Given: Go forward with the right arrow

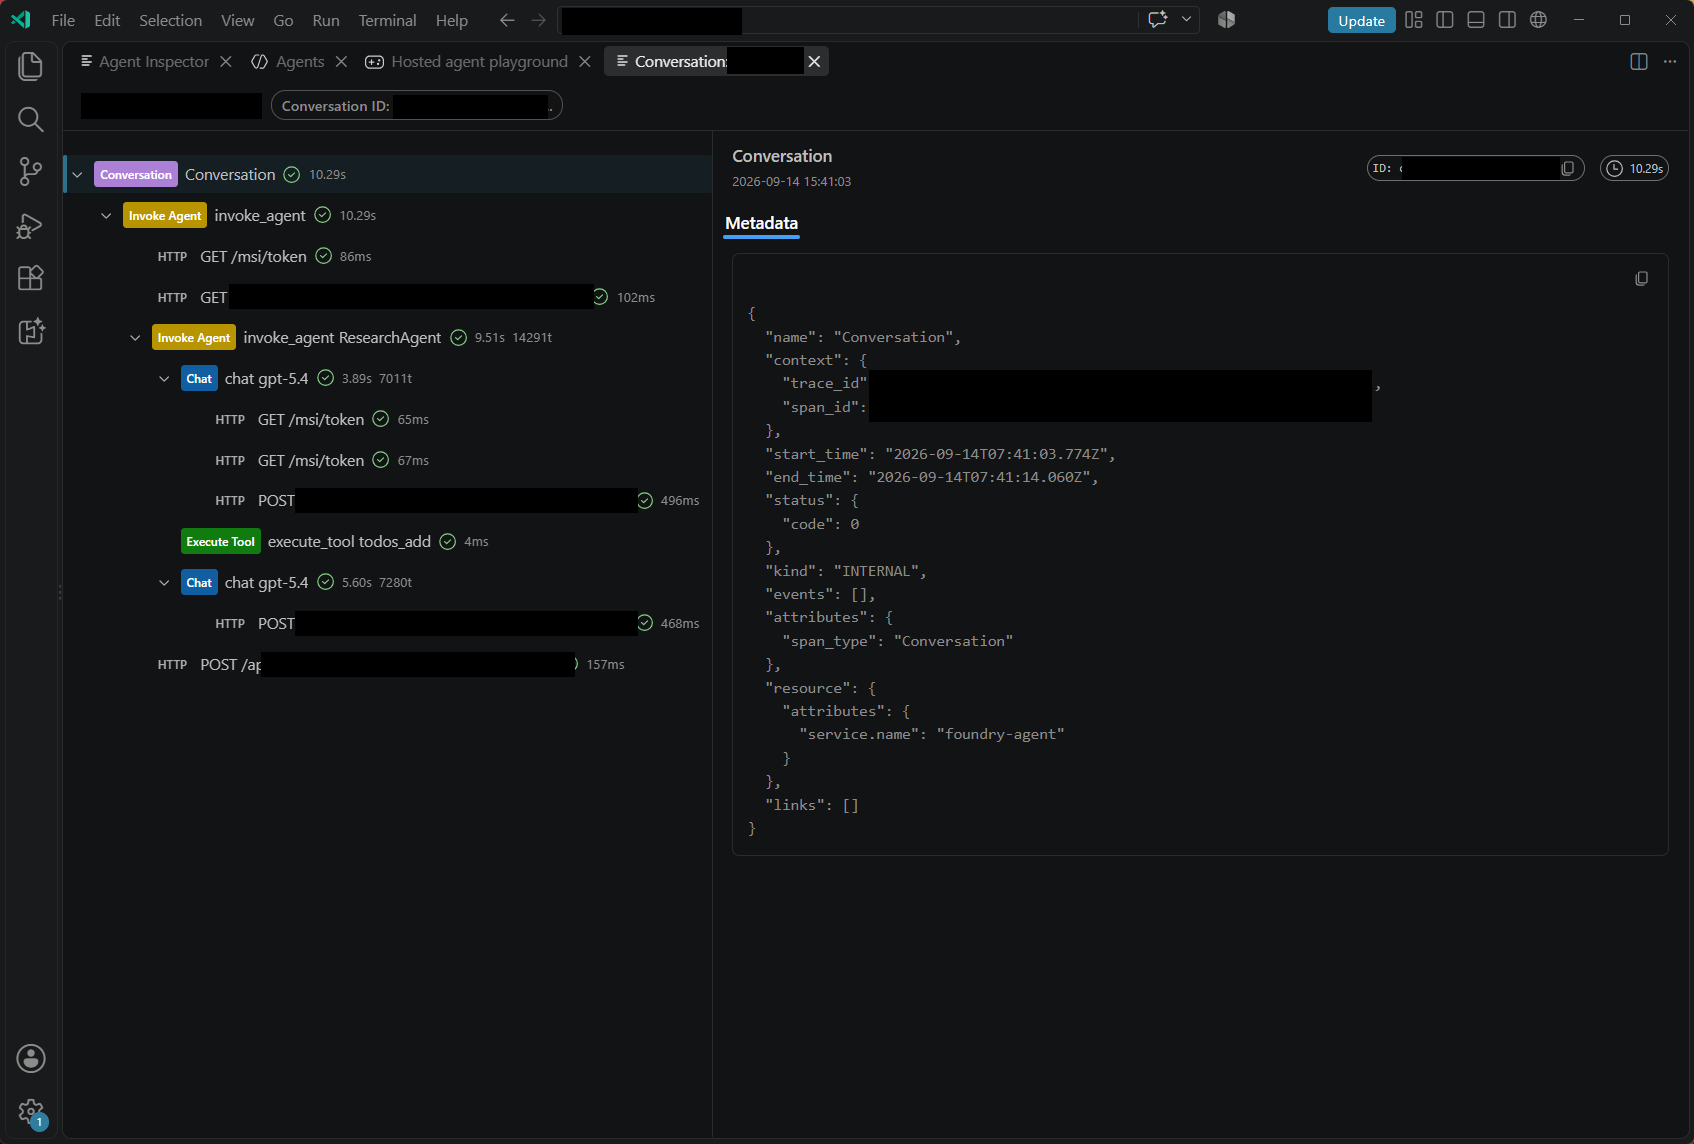Looking at the screenshot, I should (x=539, y=20).
